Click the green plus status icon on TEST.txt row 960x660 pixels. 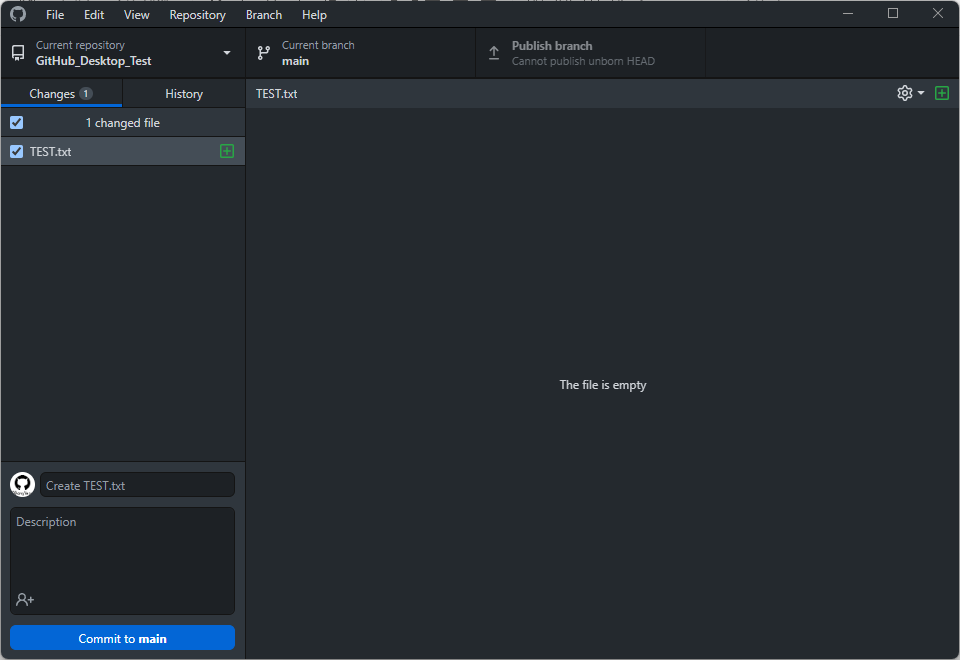pos(227,151)
